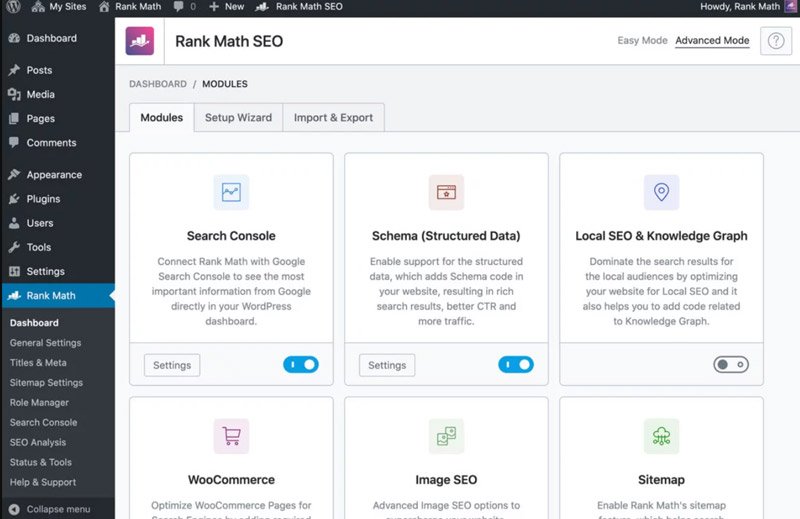Switch to Advanced Mode
Viewport: 800px width, 519px height.
pyautogui.click(x=712, y=40)
